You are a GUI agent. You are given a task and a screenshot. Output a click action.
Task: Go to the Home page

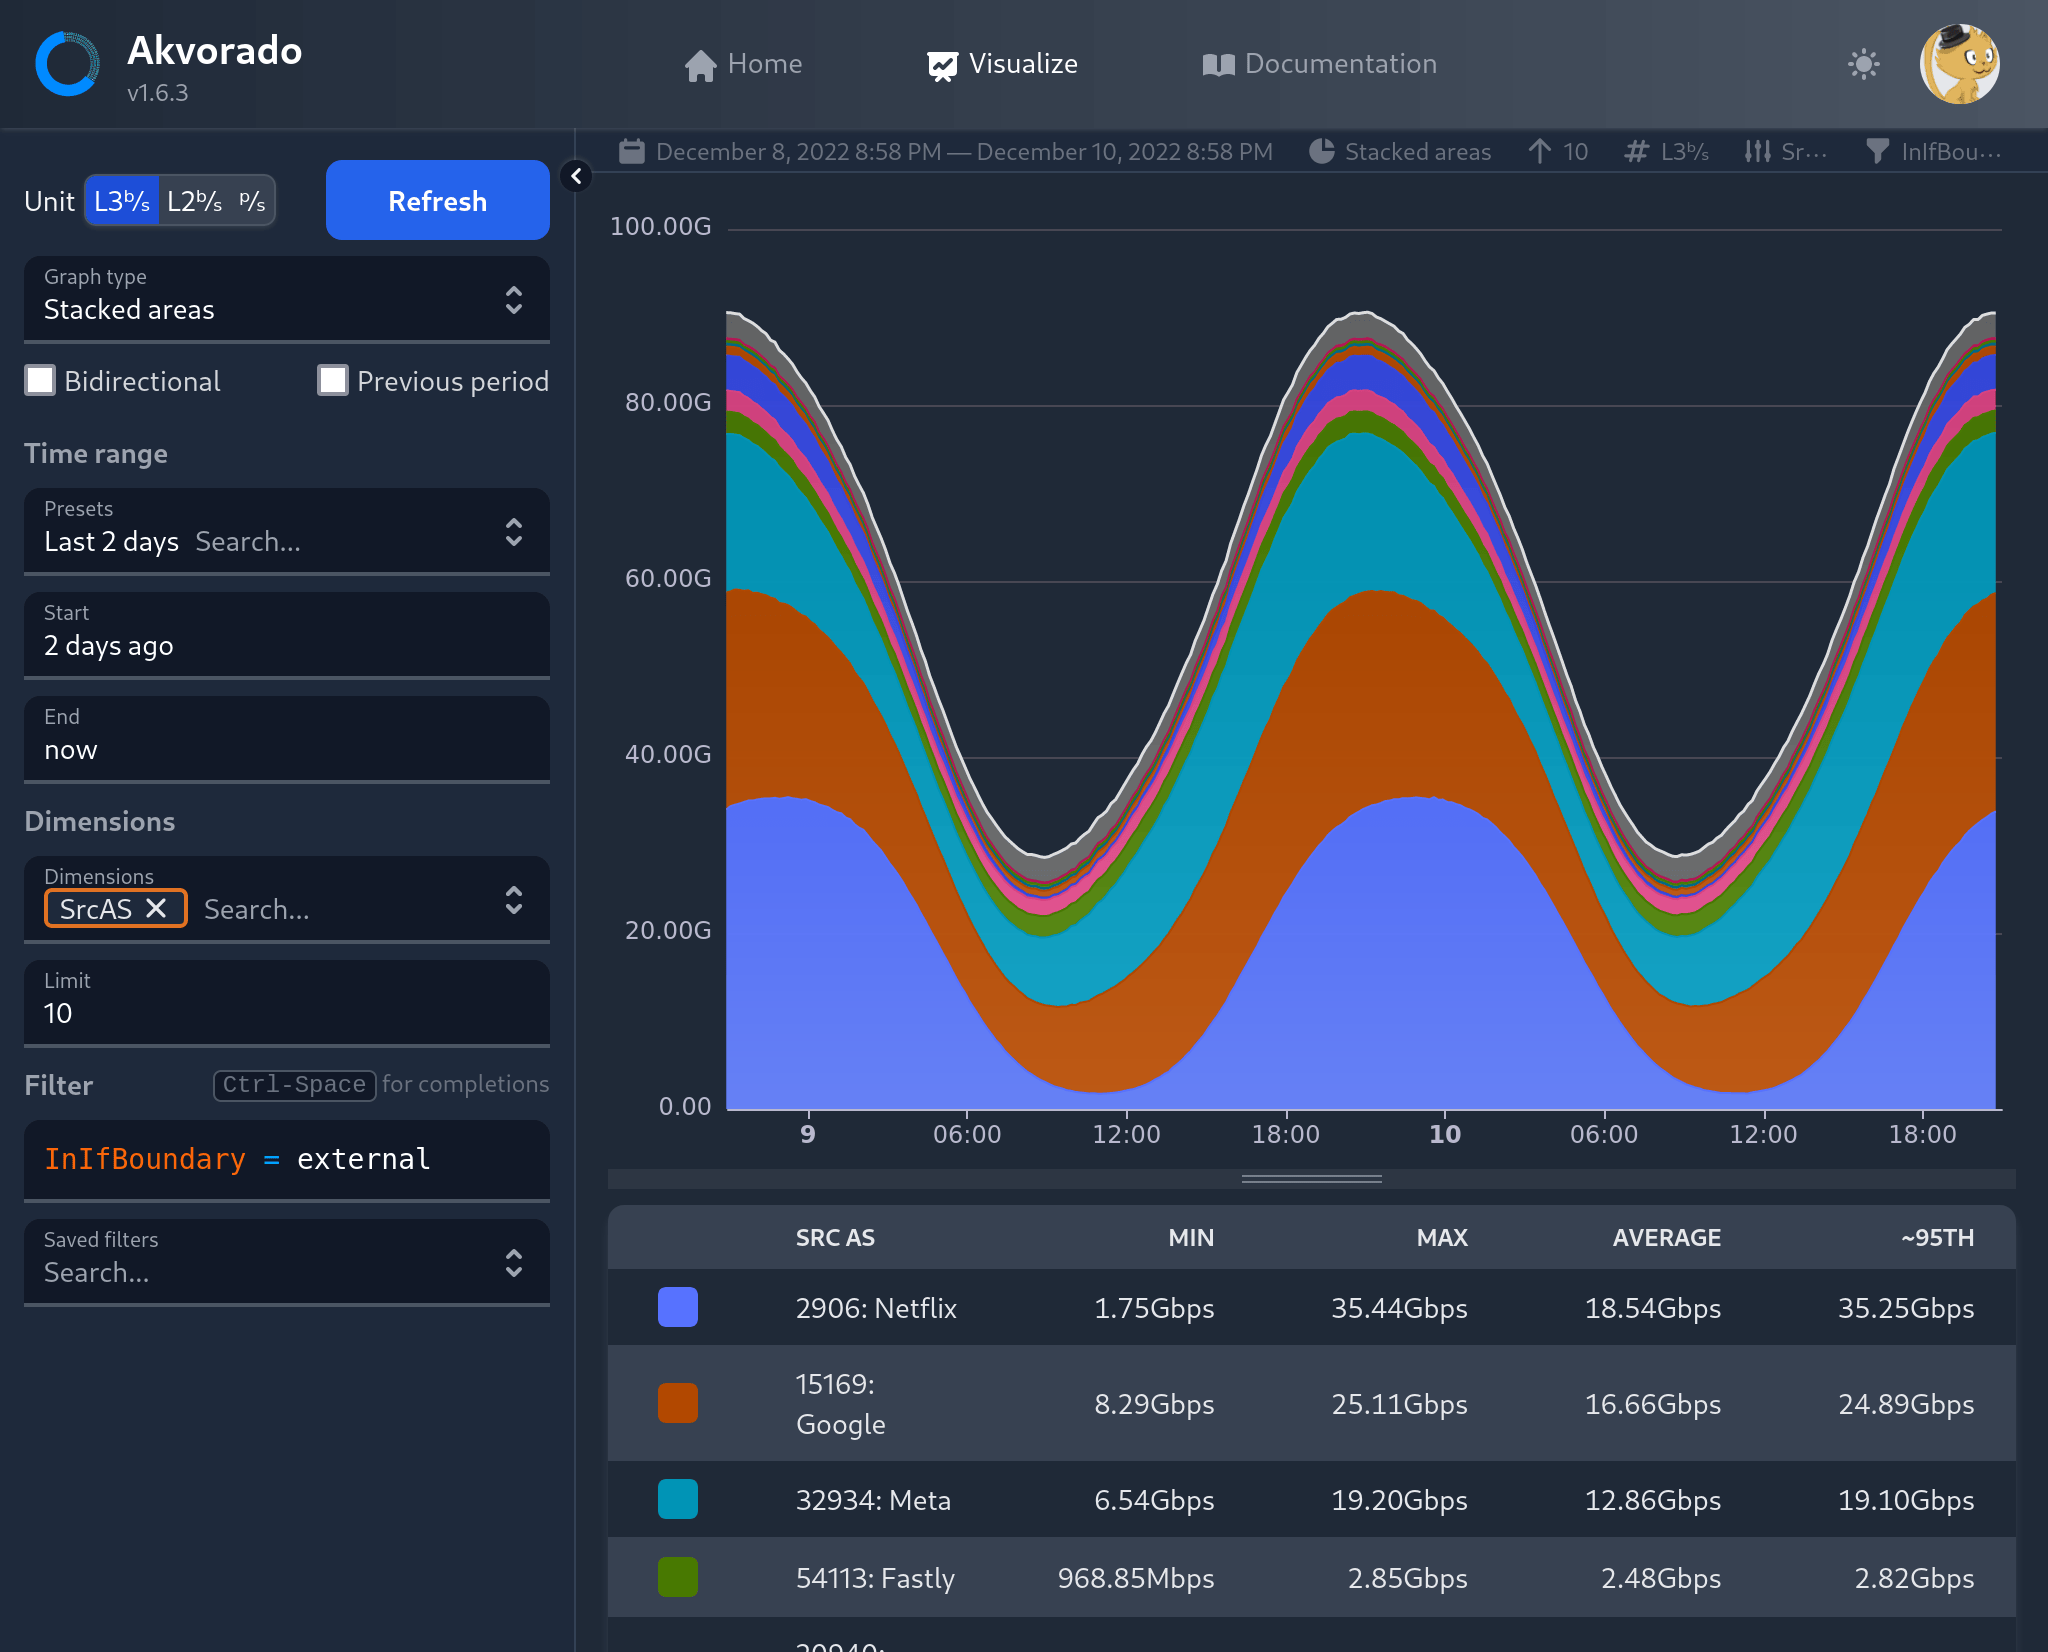coord(764,64)
